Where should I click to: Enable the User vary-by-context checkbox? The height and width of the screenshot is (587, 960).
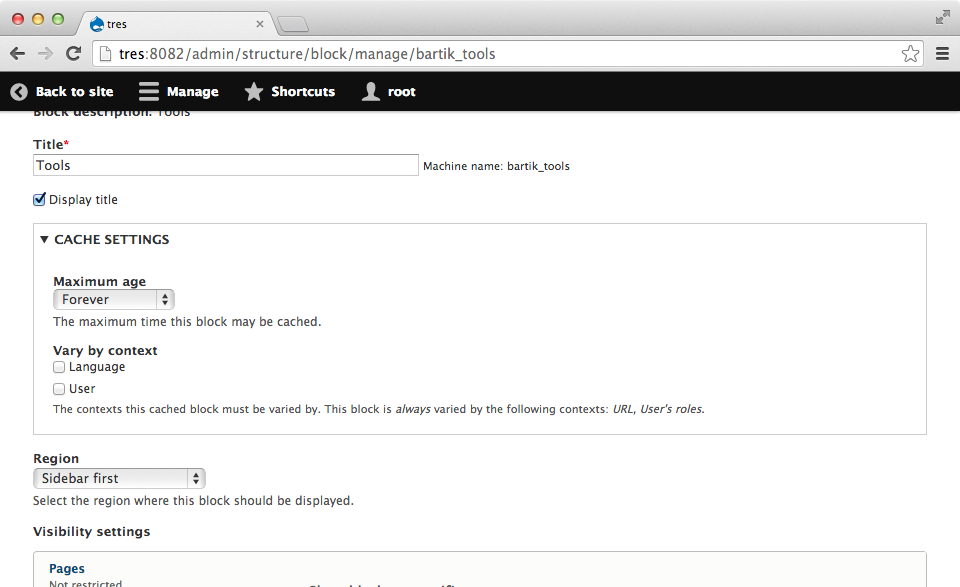point(59,388)
